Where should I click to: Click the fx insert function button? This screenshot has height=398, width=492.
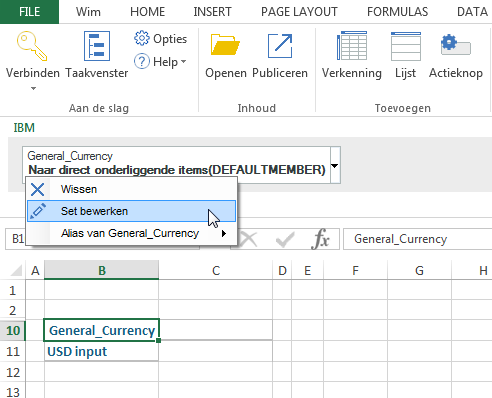point(321,239)
